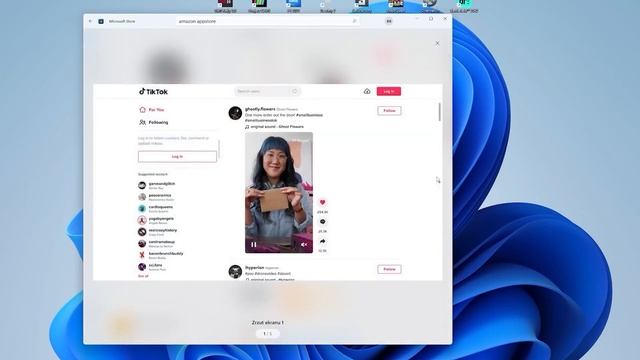The width and height of the screenshot is (640, 360).
Task: Share the video with the arrow icon
Action: (x=322, y=241)
